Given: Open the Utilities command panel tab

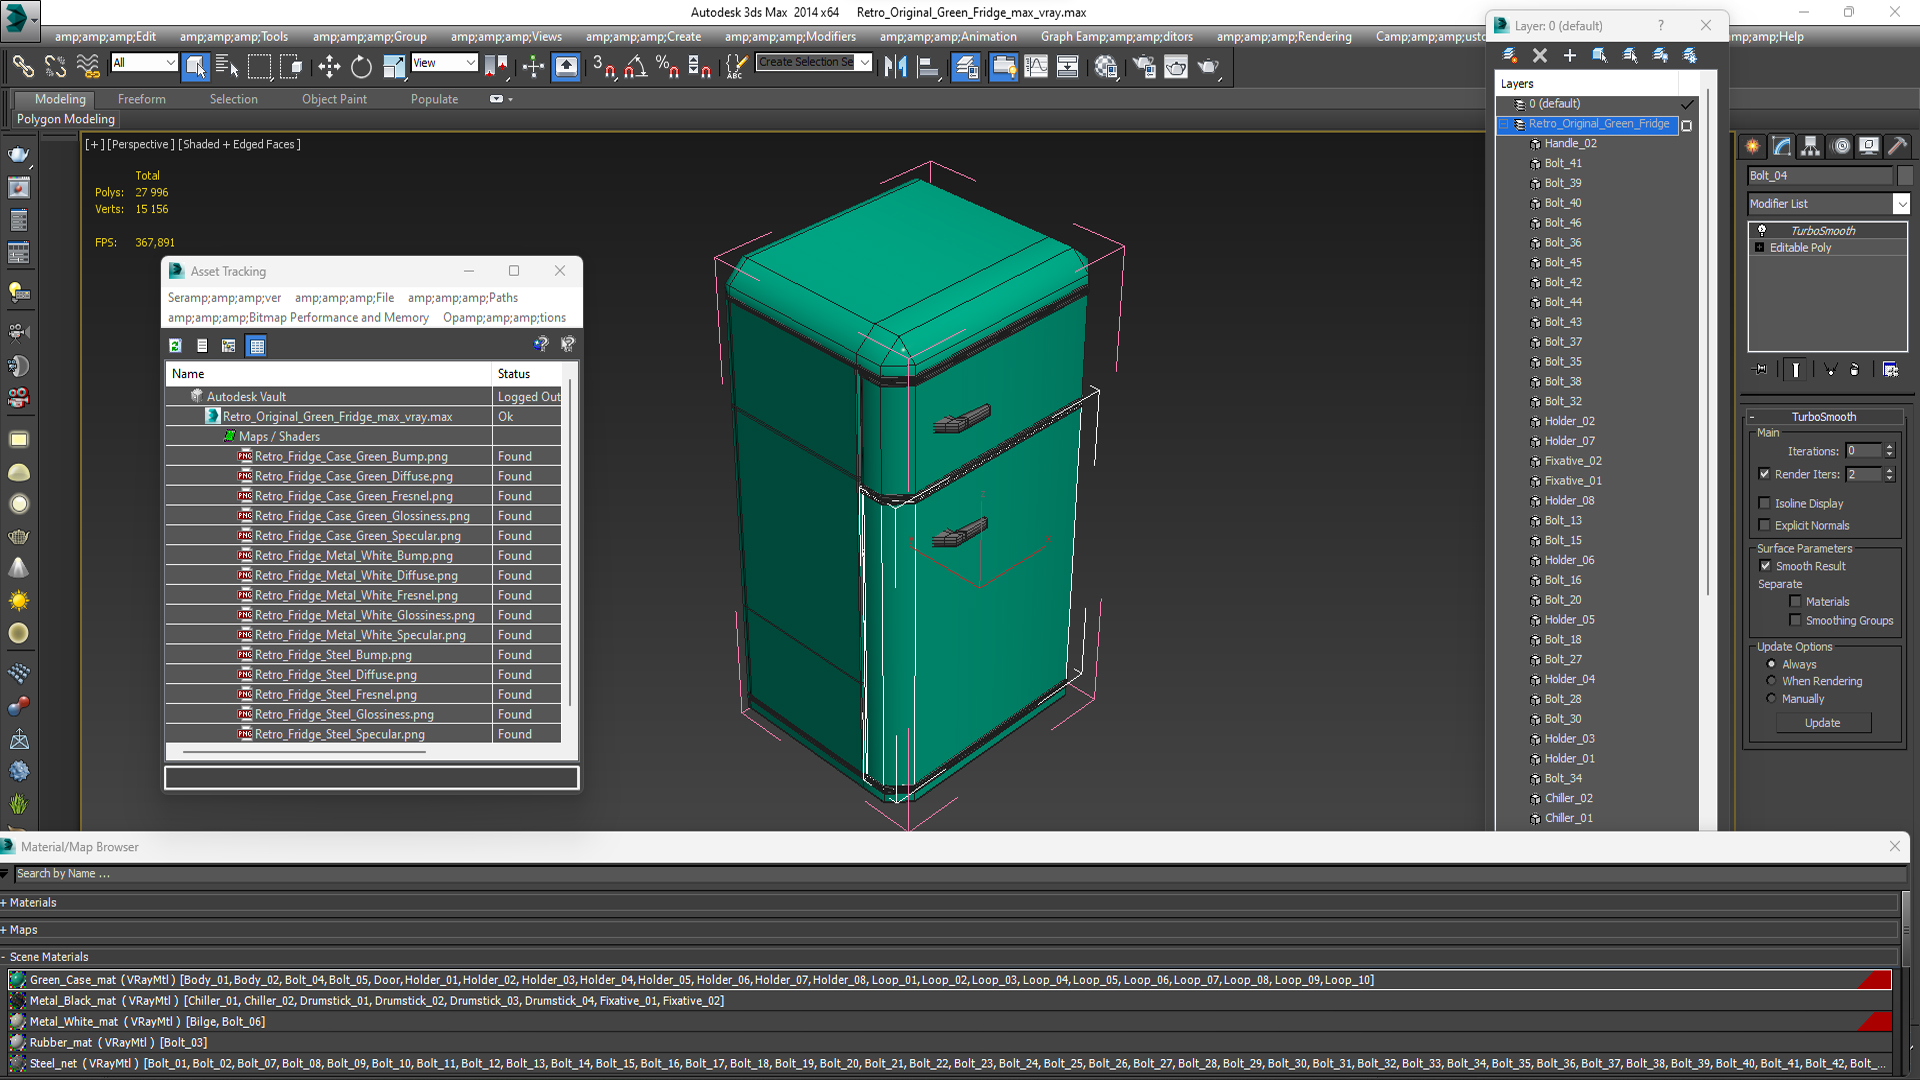Looking at the screenshot, I should pyautogui.click(x=1898, y=147).
